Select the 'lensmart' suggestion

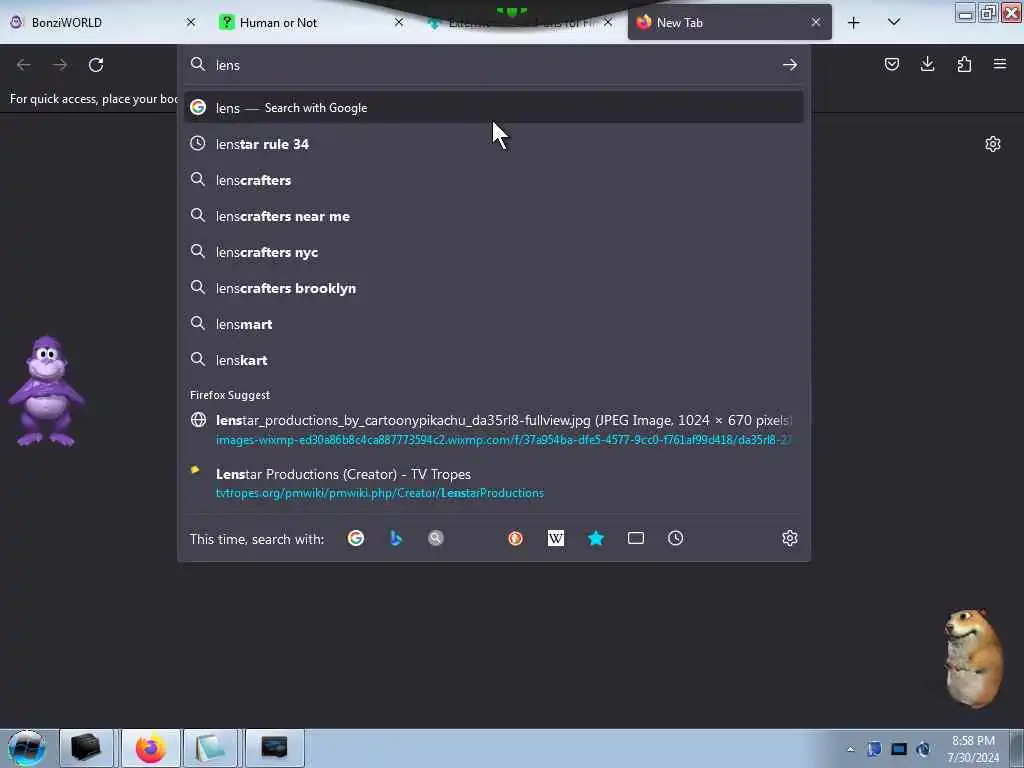tap(494, 324)
